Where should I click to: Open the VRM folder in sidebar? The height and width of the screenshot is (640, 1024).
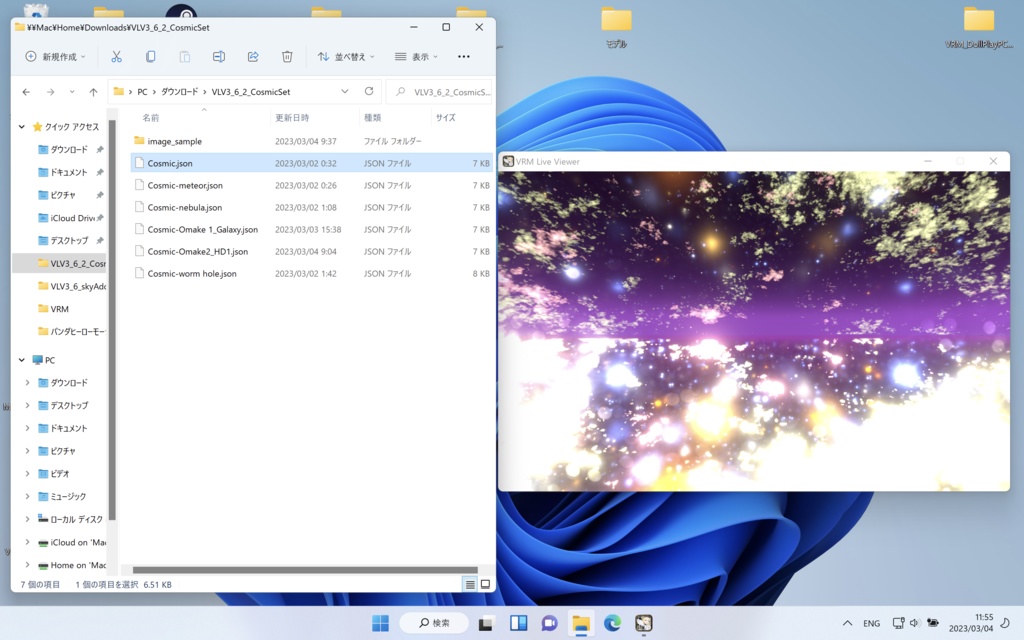[59, 309]
